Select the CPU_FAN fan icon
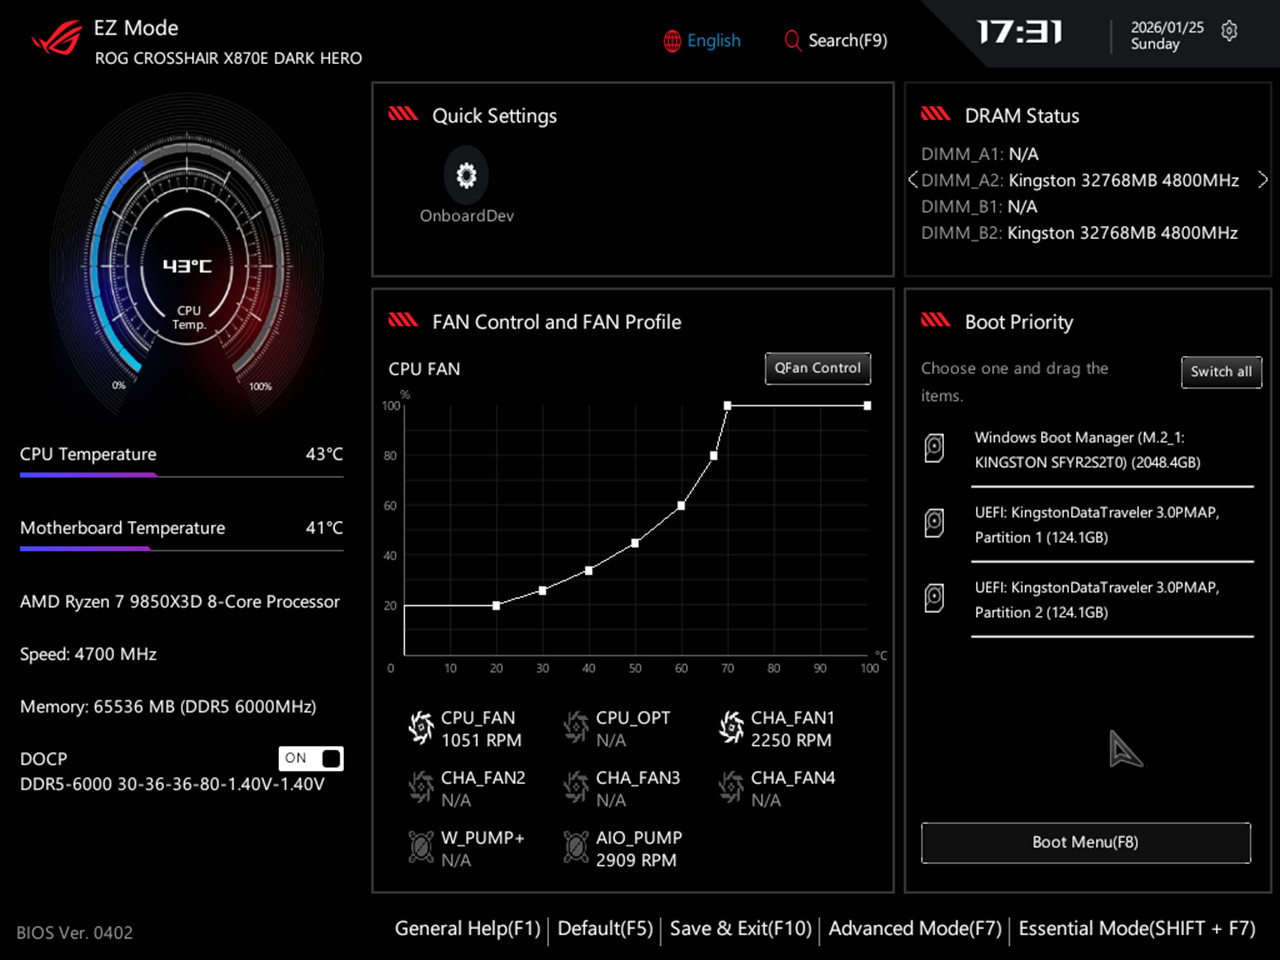The image size is (1280, 960). [x=421, y=728]
